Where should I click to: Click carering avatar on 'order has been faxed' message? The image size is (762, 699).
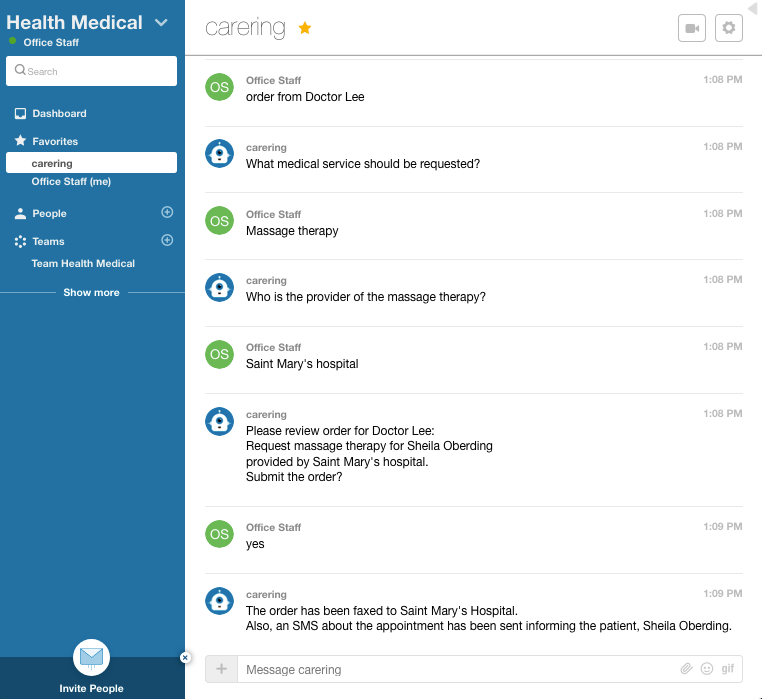point(219,601)
